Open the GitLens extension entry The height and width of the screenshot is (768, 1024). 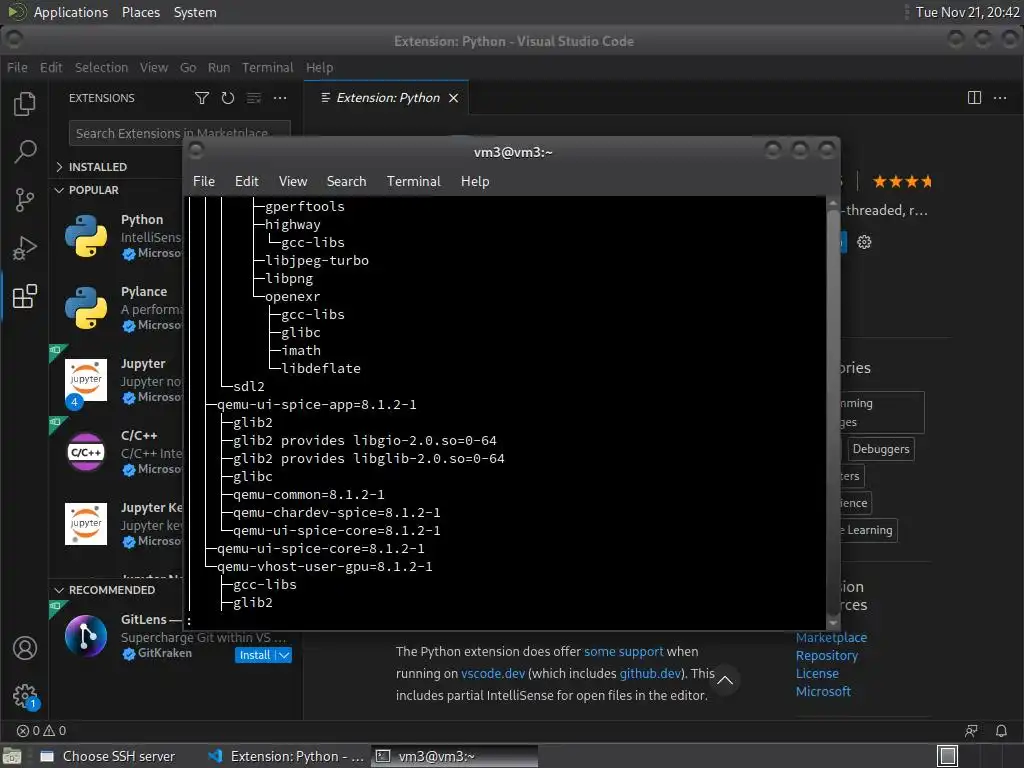point(176,637)
